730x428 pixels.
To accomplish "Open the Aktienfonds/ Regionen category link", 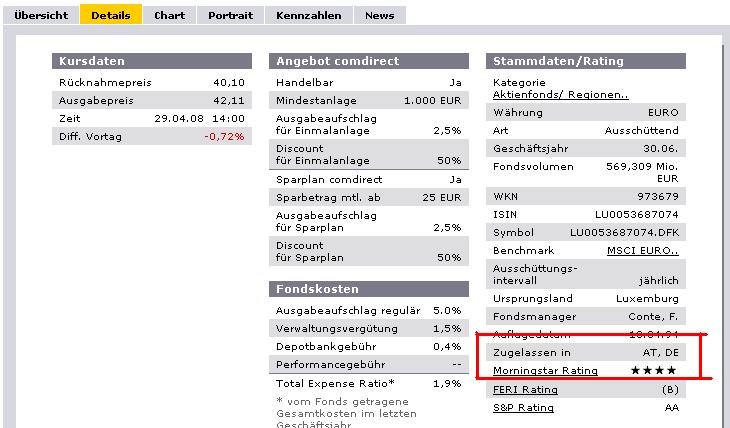I will click(x=561, y=95).
